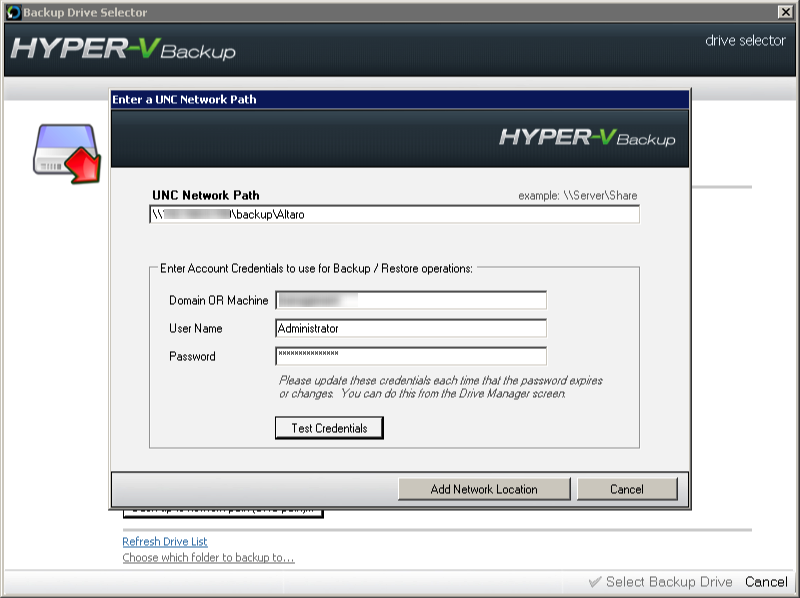800x598 pixels.
Task: Click the 'Enter Account Credentials' group heading
Action: coord(316,268)
